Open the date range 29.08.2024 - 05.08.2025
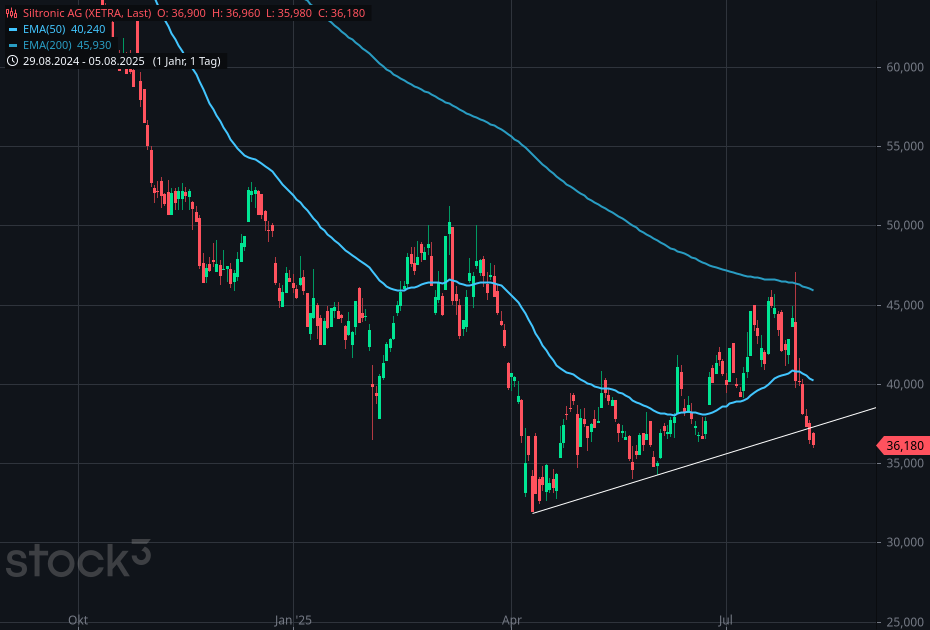 pyautogui.click(x=84, y=61)
